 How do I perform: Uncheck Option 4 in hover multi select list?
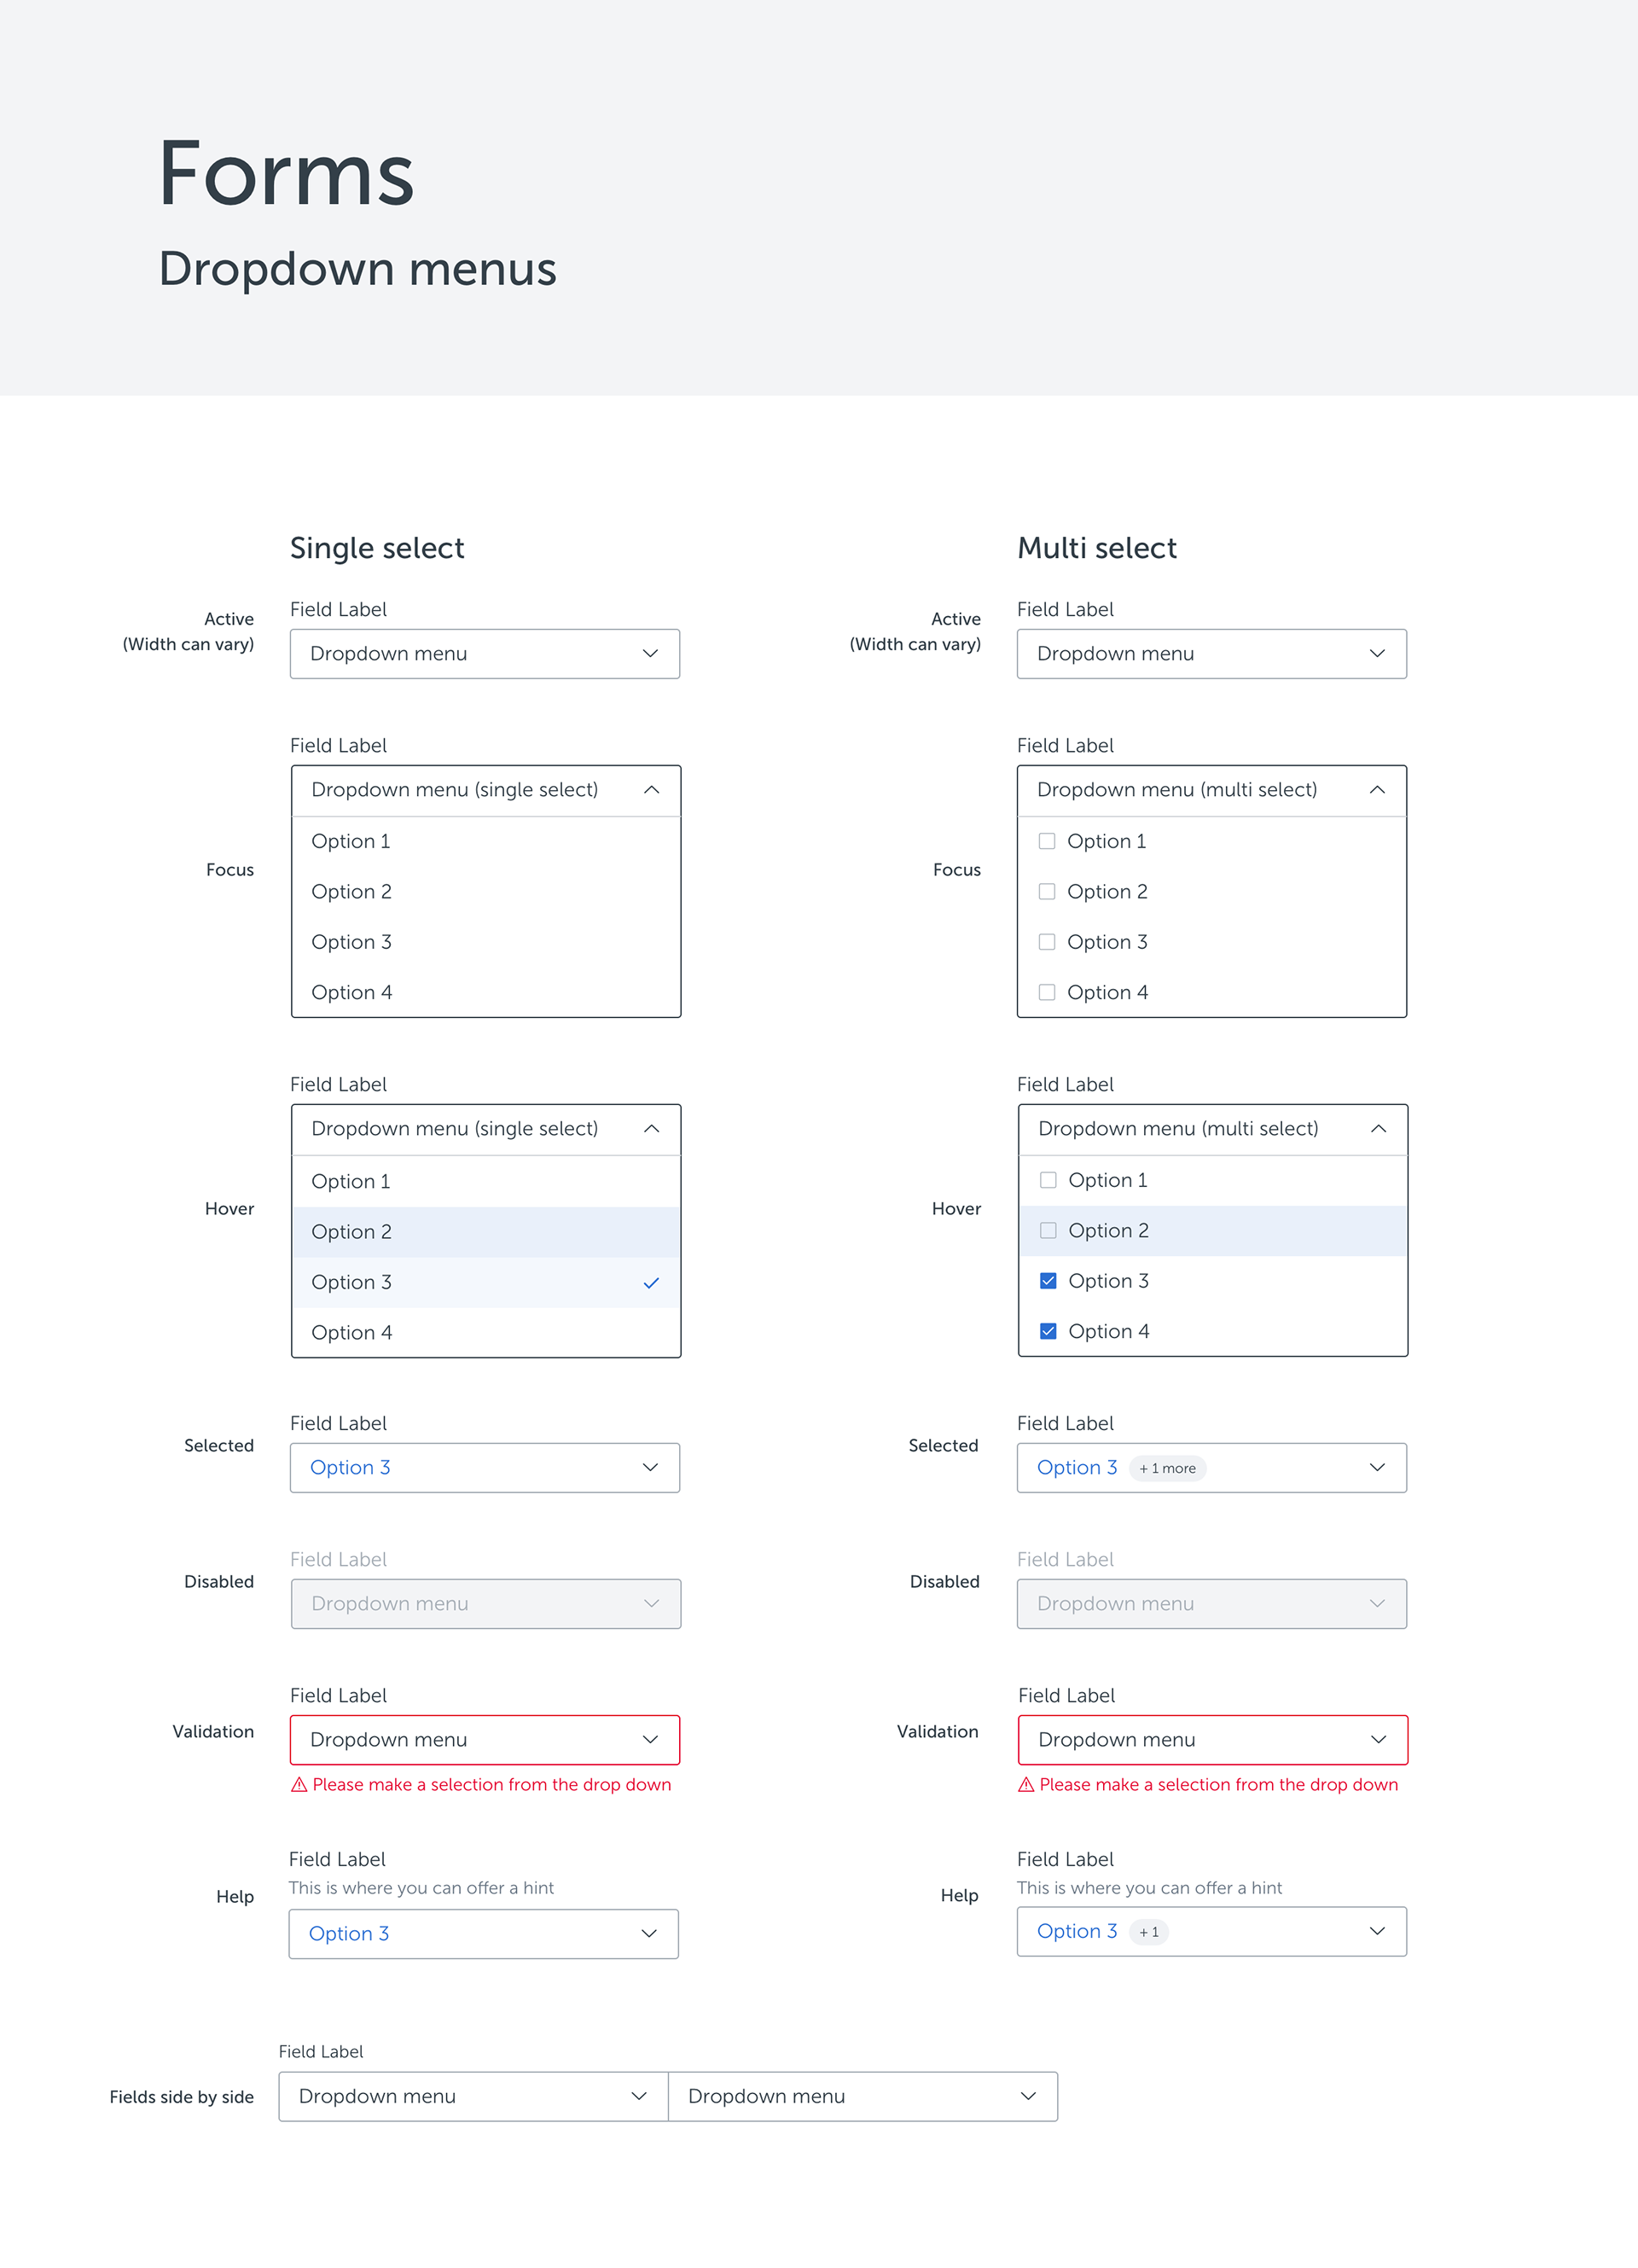tap(1048, 1331)
